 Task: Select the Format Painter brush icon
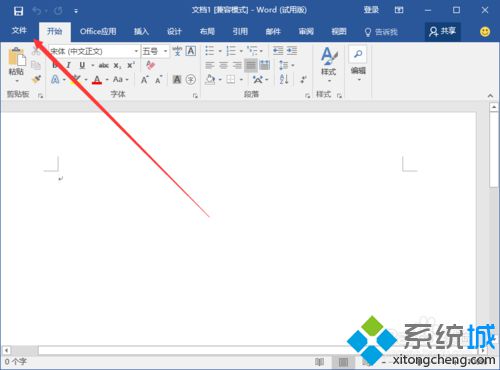(36, 79)
